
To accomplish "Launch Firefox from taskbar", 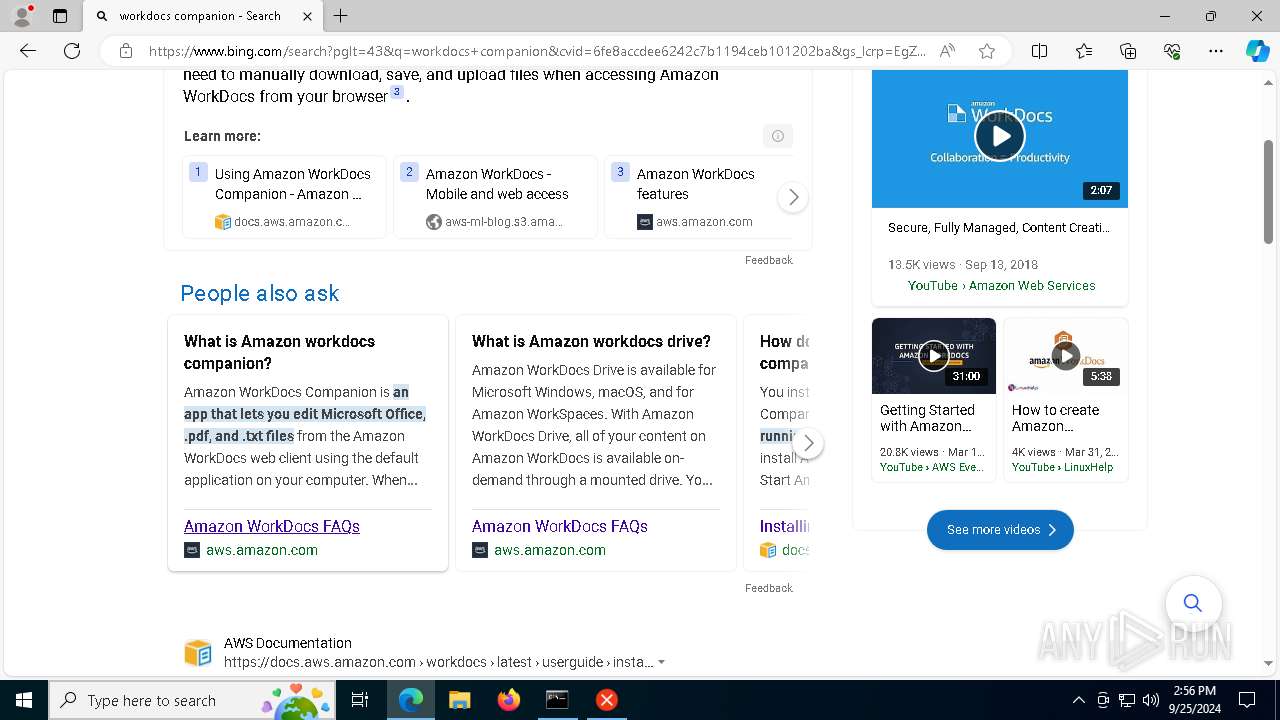I will (508, 700).
